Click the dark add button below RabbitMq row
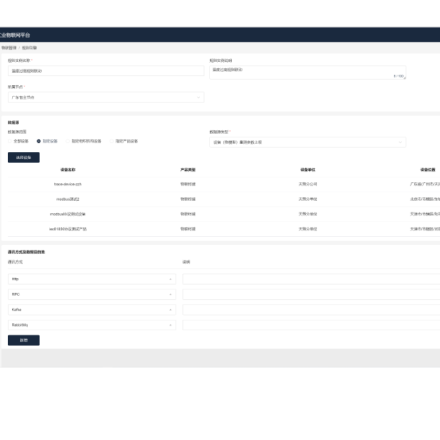Viewport: 440px width, 440px height. pos(24,340)
